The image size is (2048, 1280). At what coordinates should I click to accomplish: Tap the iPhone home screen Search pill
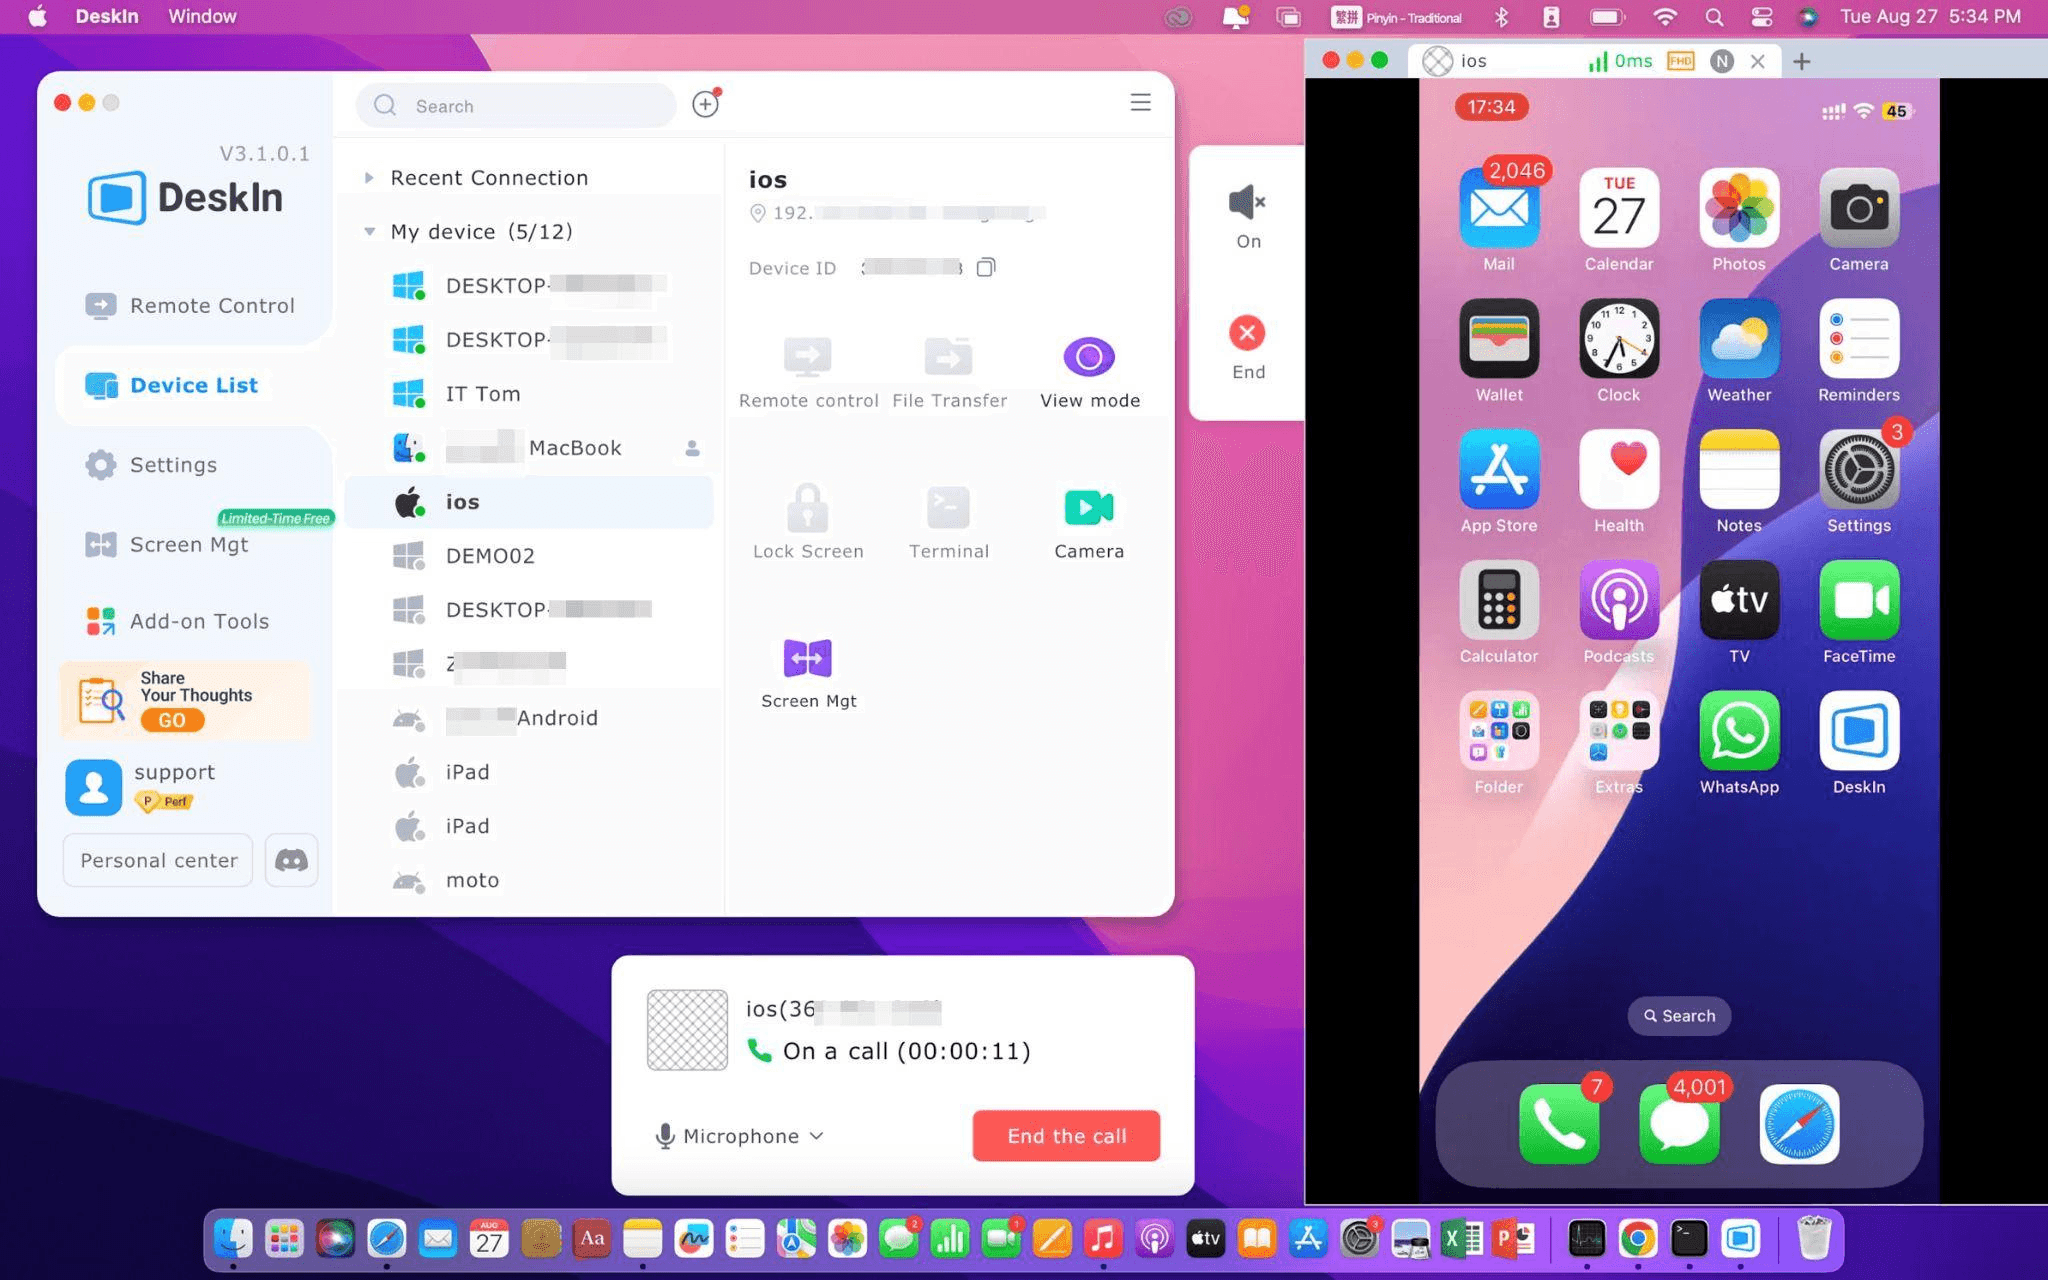1679,1015
